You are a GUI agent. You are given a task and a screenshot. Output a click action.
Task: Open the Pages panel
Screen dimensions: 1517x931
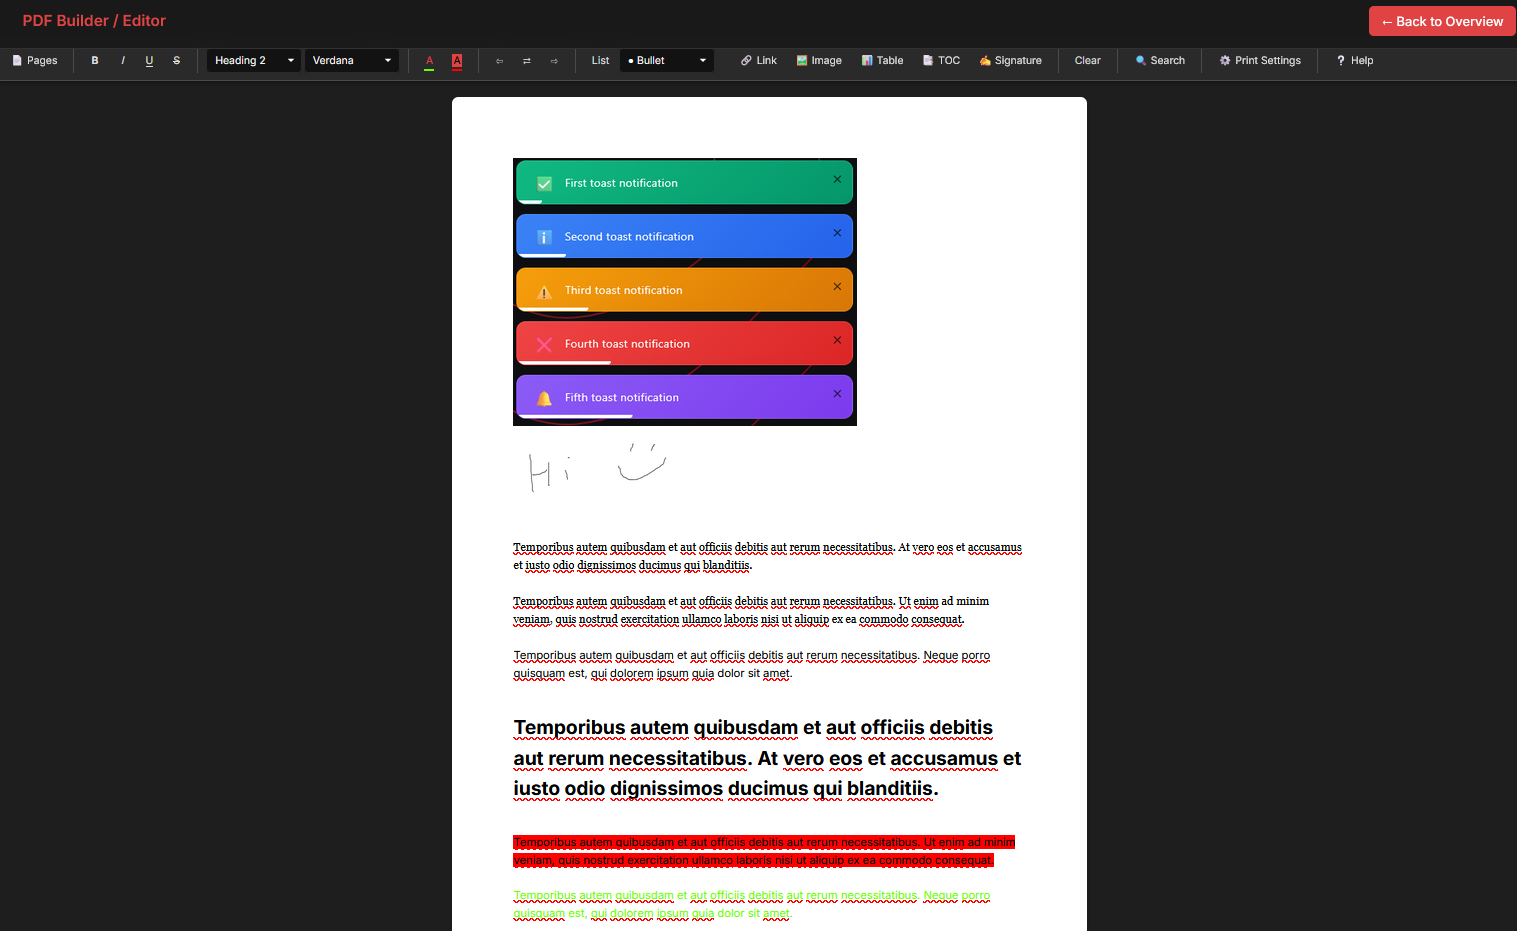(x=35, y=61)
